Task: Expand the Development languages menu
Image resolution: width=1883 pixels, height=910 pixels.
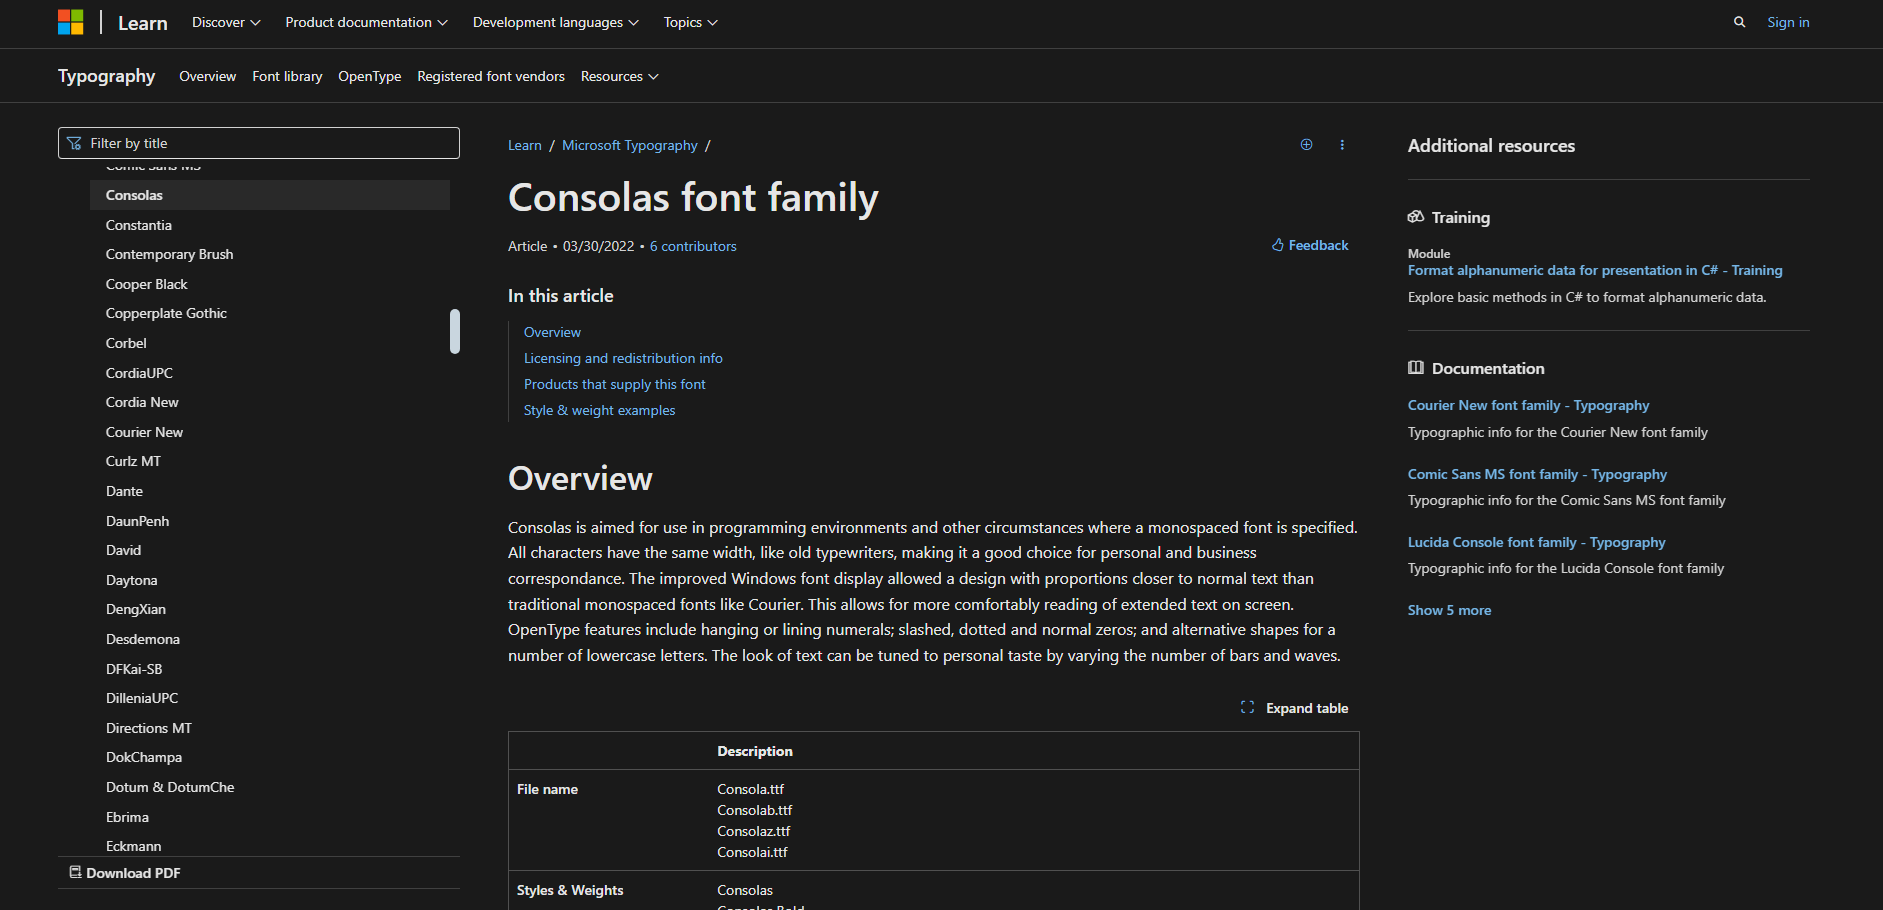Action: tap(554, 21)
